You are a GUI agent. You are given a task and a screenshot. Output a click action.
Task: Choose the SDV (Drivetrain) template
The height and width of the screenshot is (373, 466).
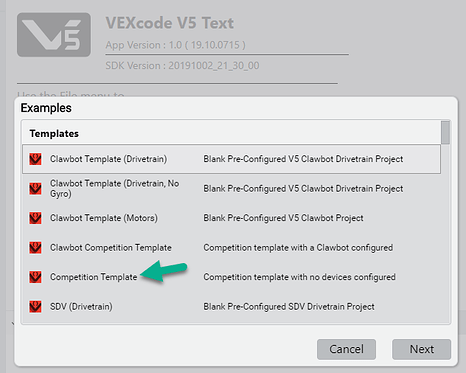[231, 307]
